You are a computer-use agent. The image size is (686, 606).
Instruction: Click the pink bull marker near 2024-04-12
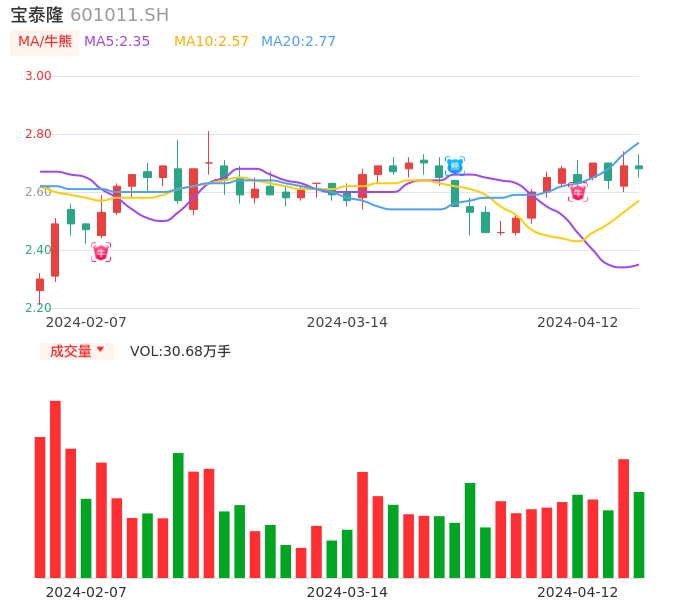(x=578, y=192)
